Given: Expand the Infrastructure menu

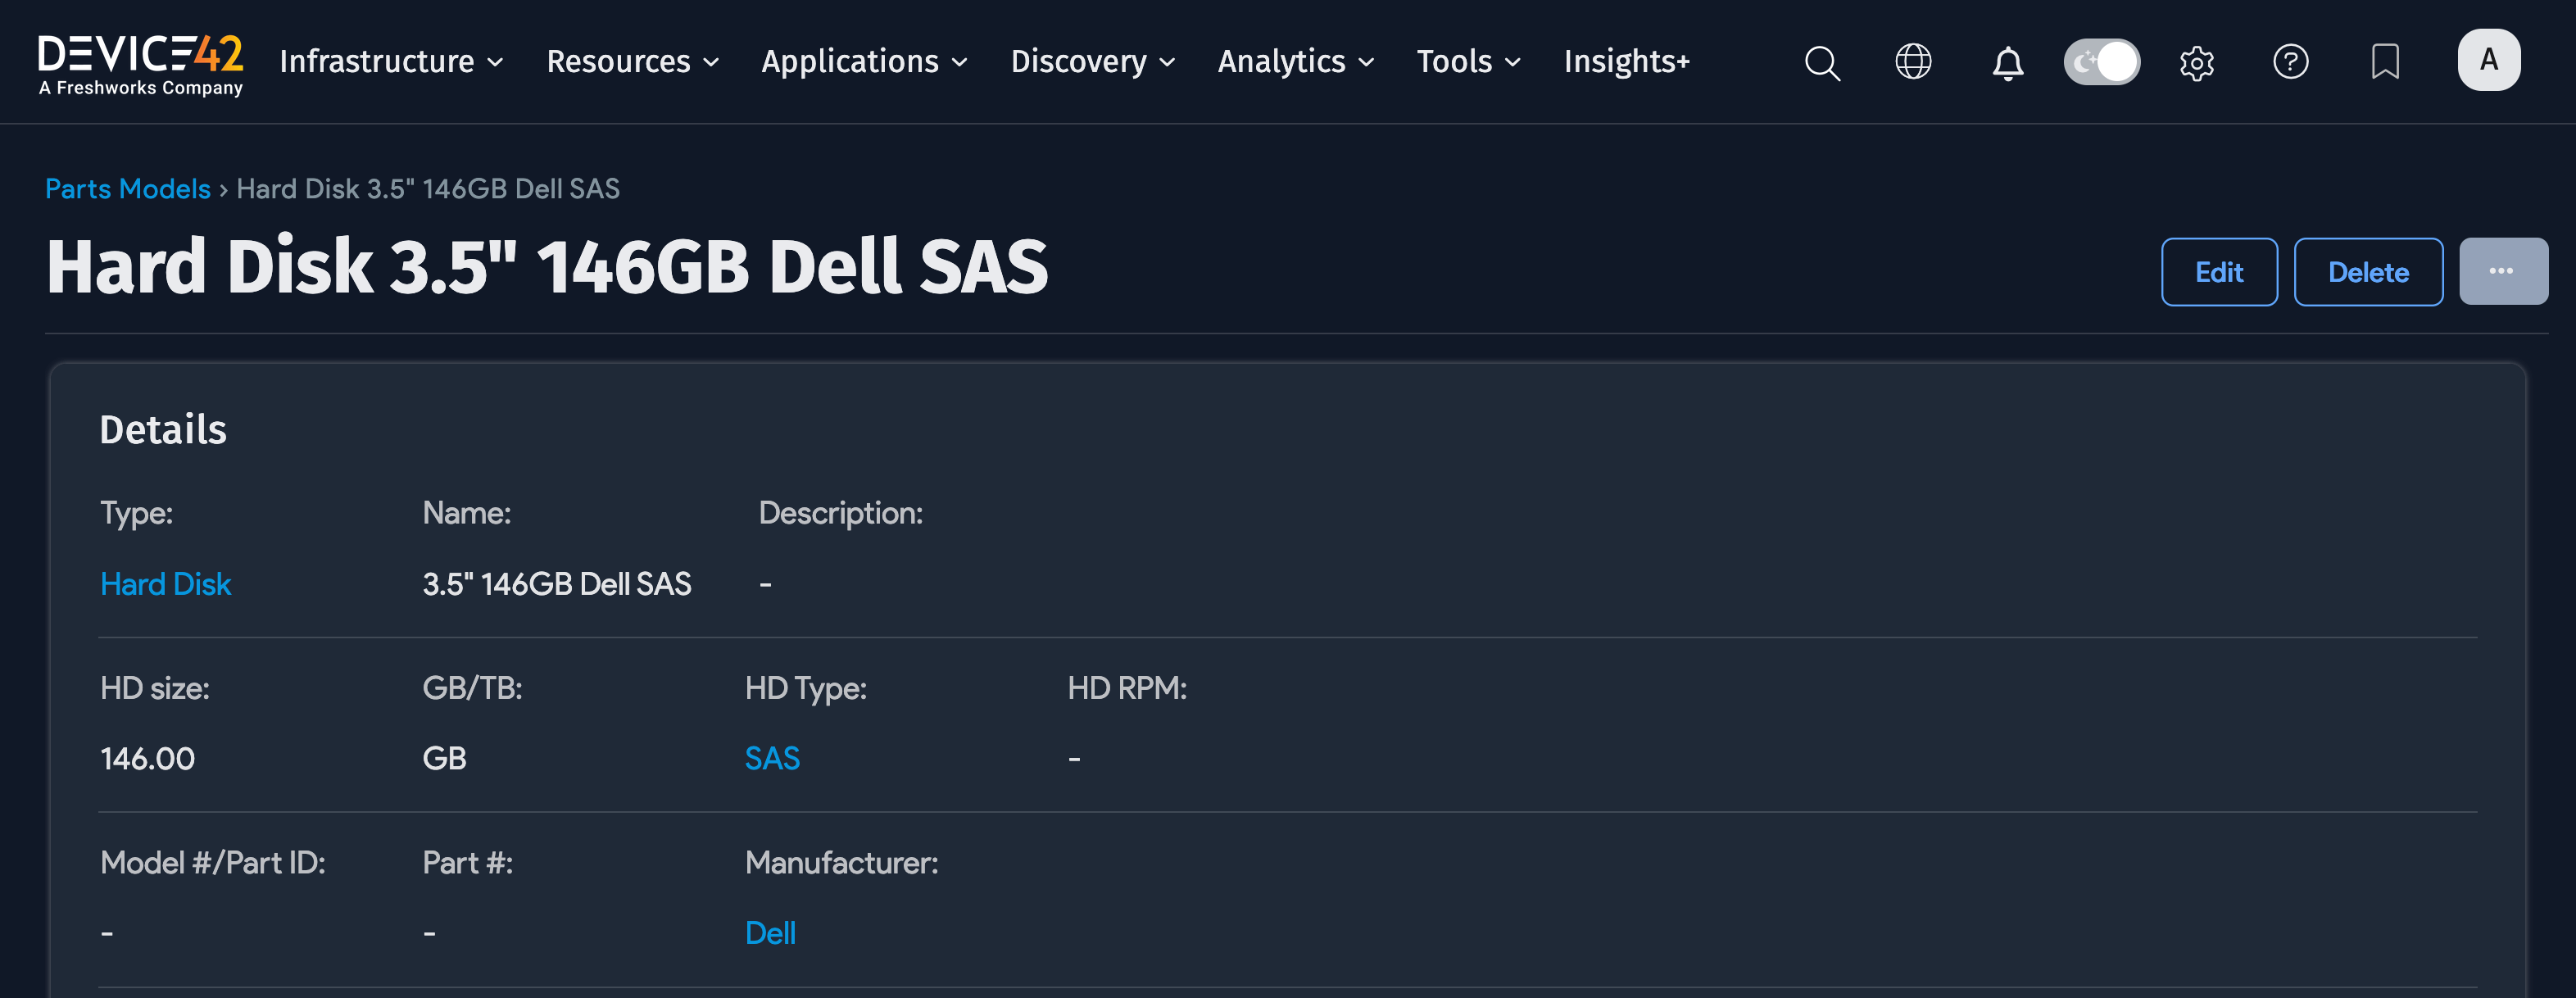Looking at the screenshot, I should (390, 62).
